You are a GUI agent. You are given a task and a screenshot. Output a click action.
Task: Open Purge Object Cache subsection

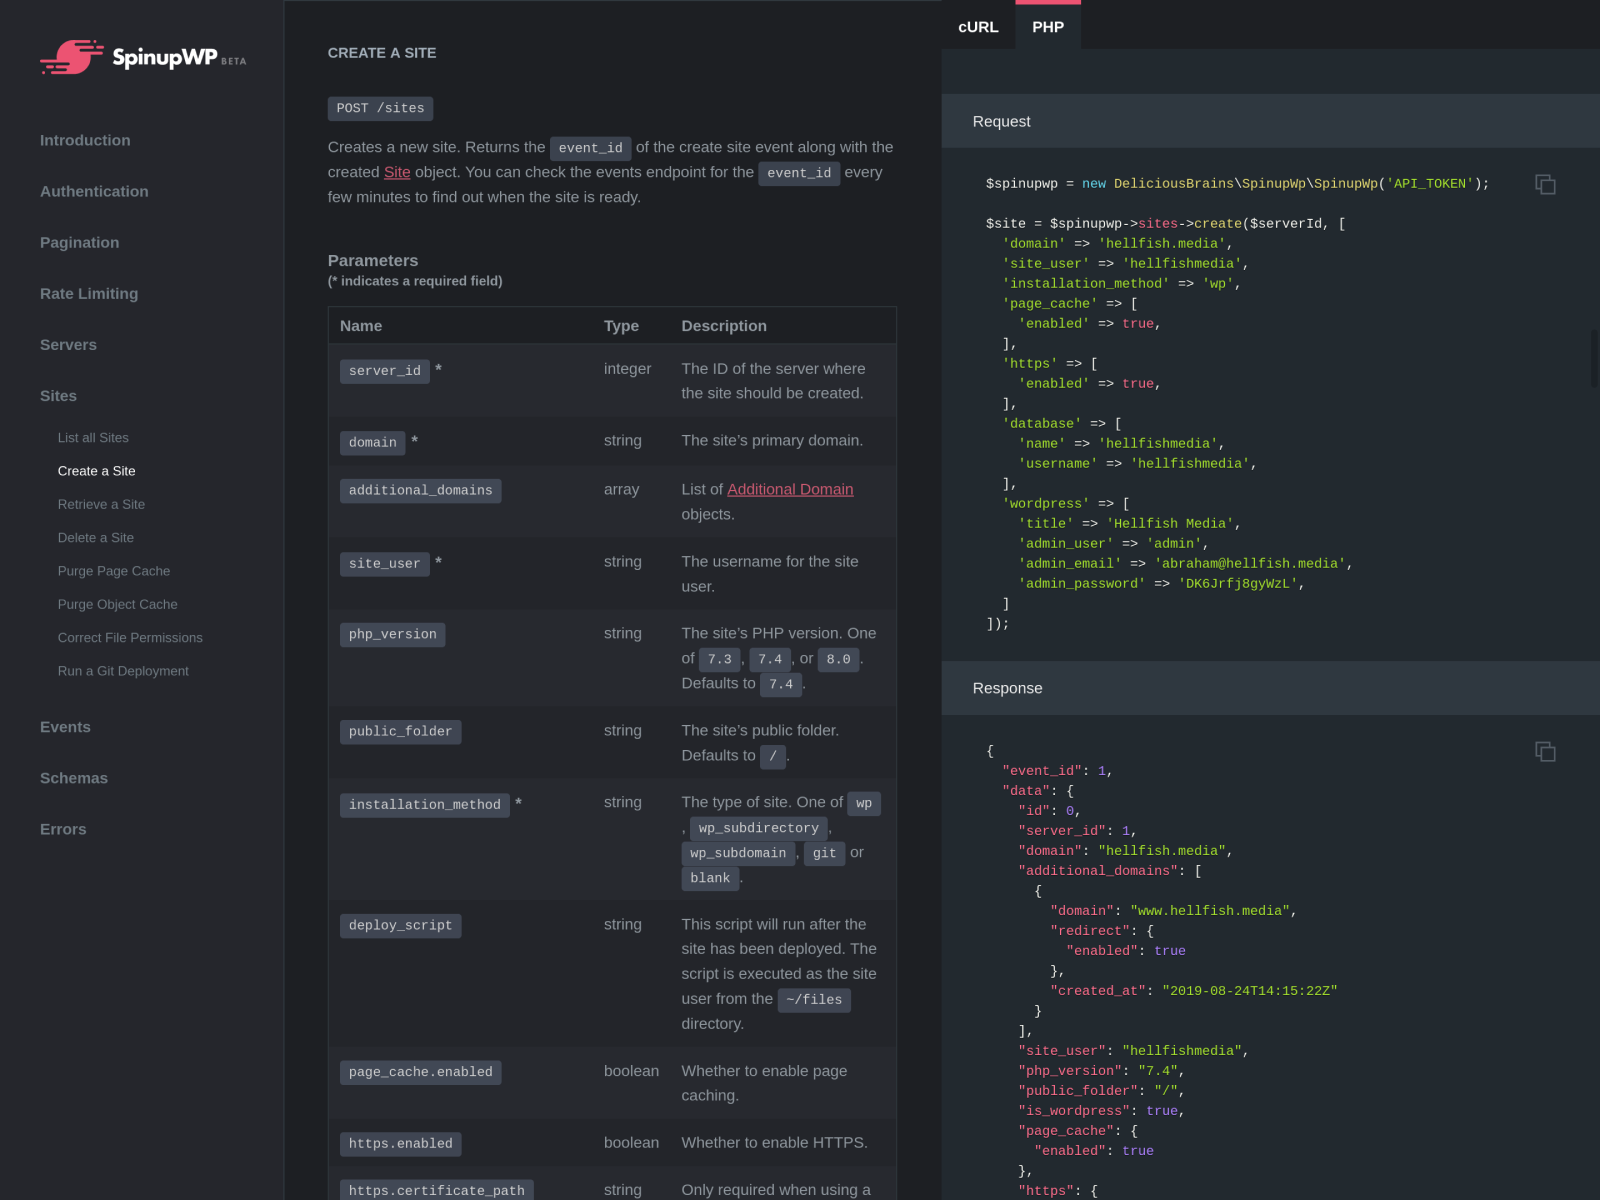coord(117,605)
